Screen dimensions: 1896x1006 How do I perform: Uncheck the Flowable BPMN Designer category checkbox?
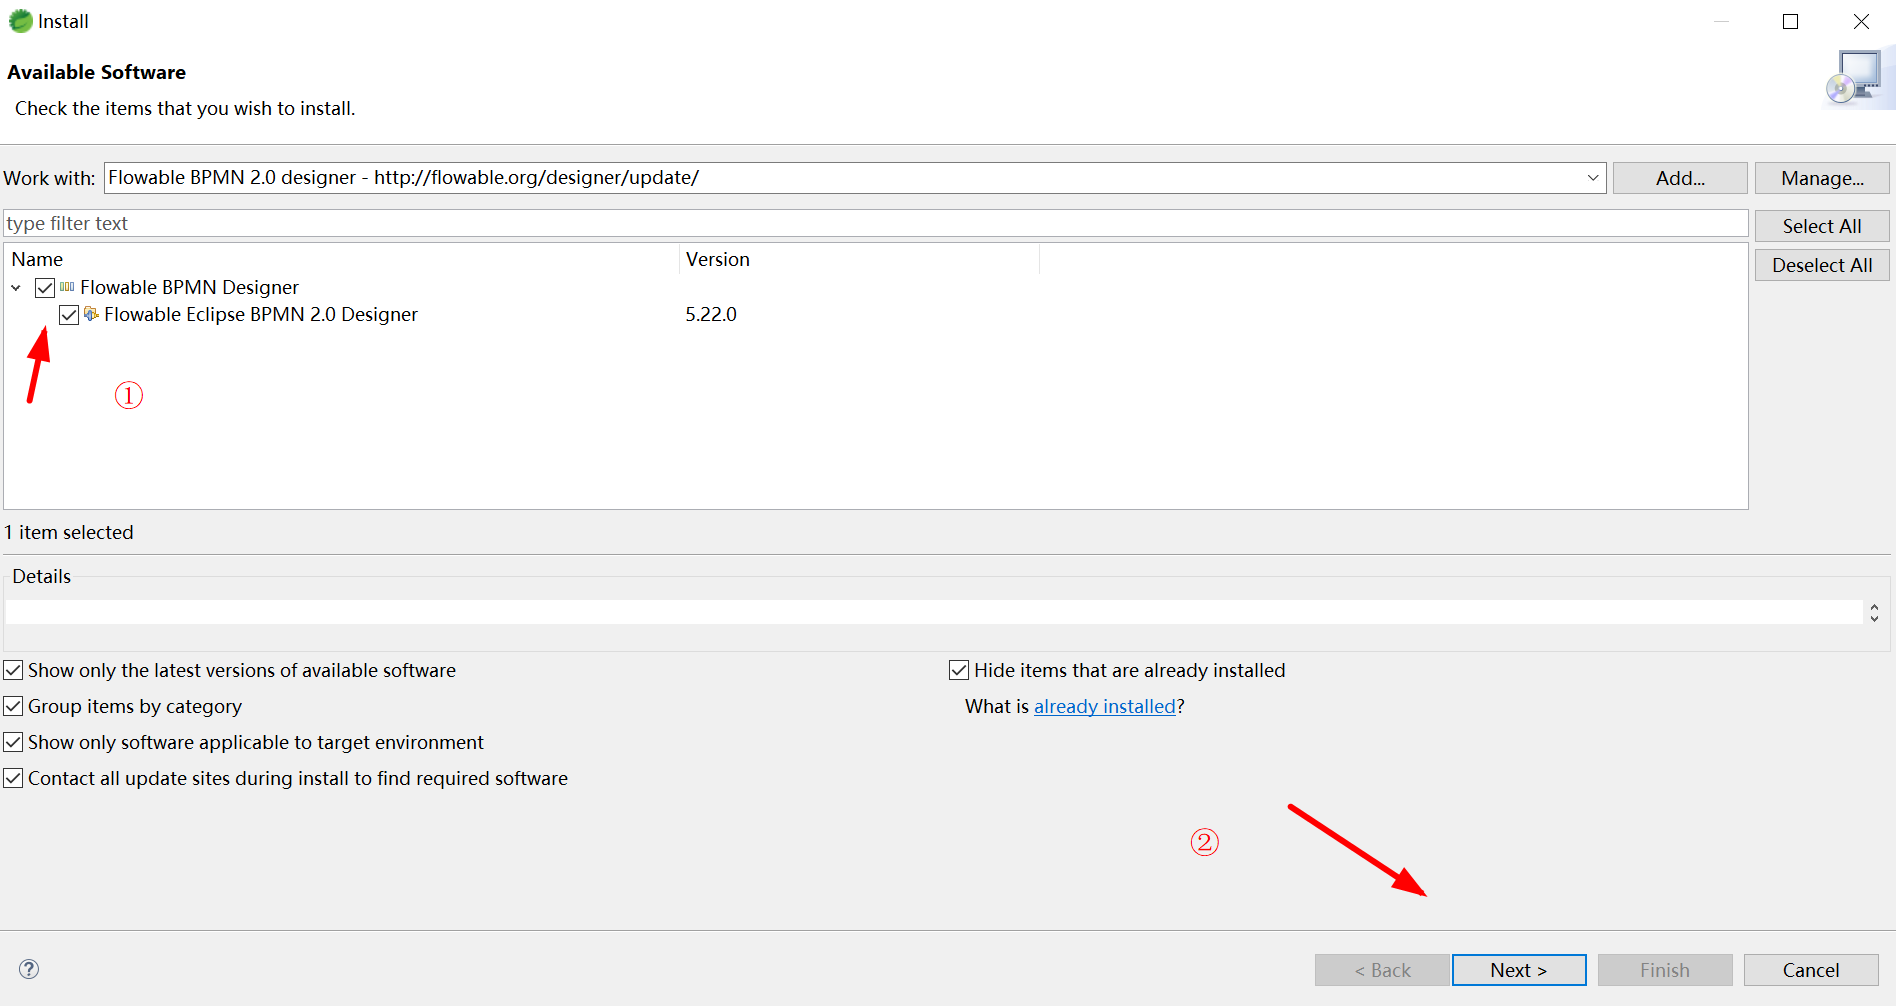45,288
